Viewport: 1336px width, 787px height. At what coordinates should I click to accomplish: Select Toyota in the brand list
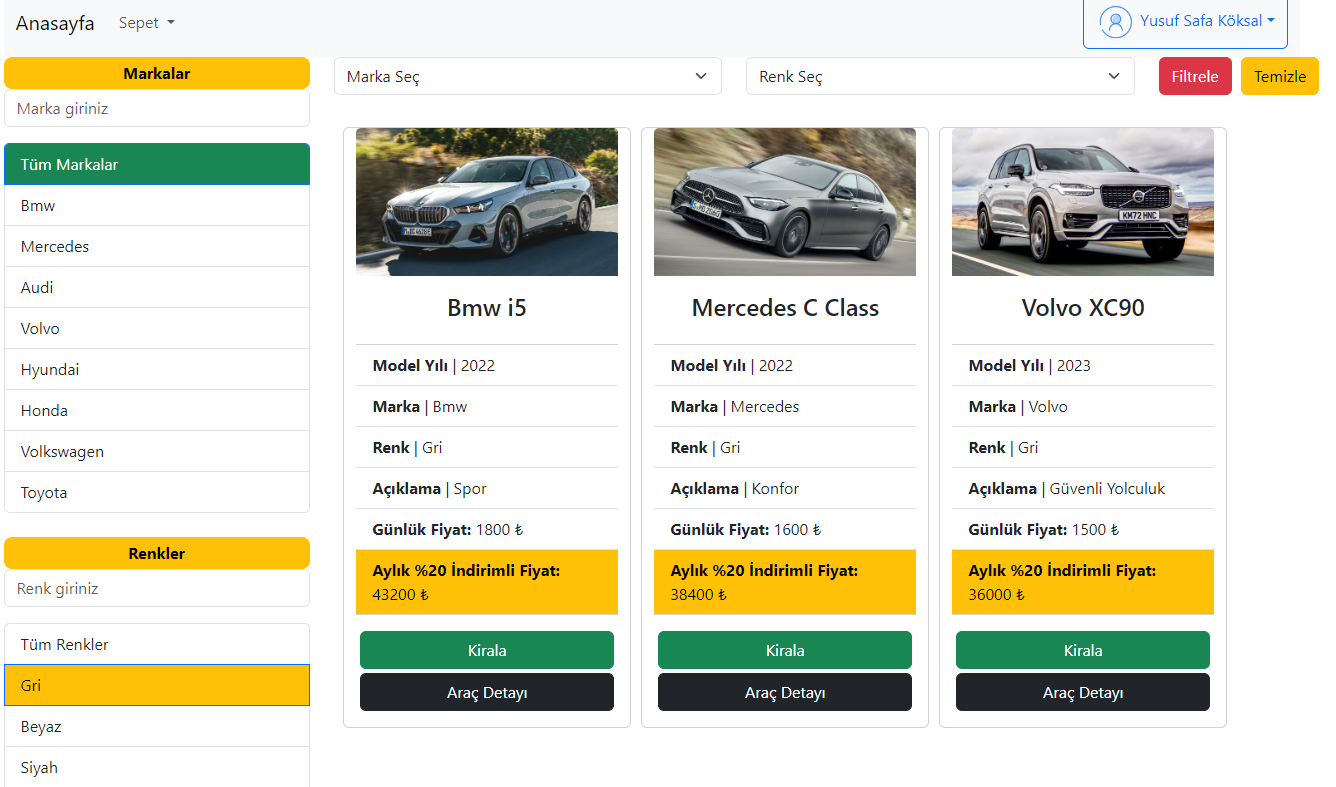(x=157, y=492)
